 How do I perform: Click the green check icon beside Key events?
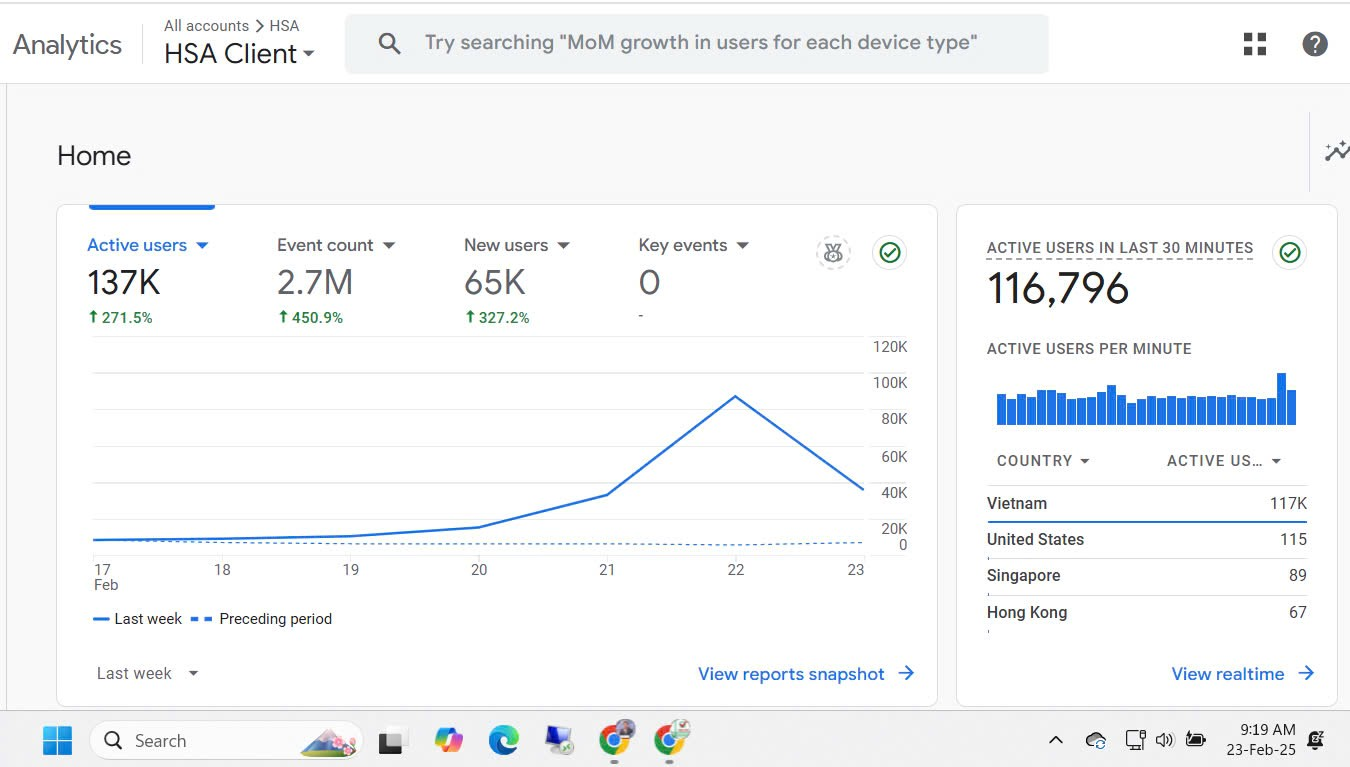click(x=890, y=253)
